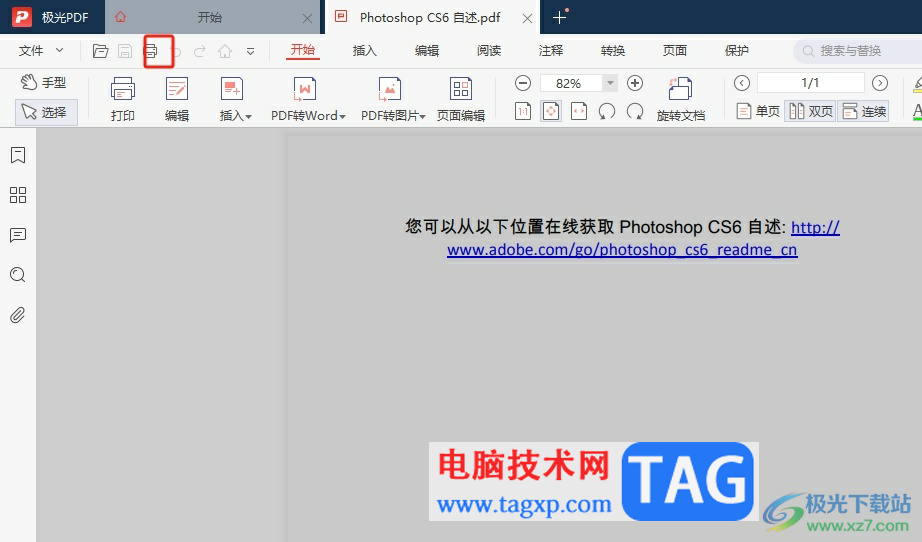Switch to the 开始 ribbon tab
This screenshot has height=542, width=922.
pyautogui.click(x=303, y=50)
